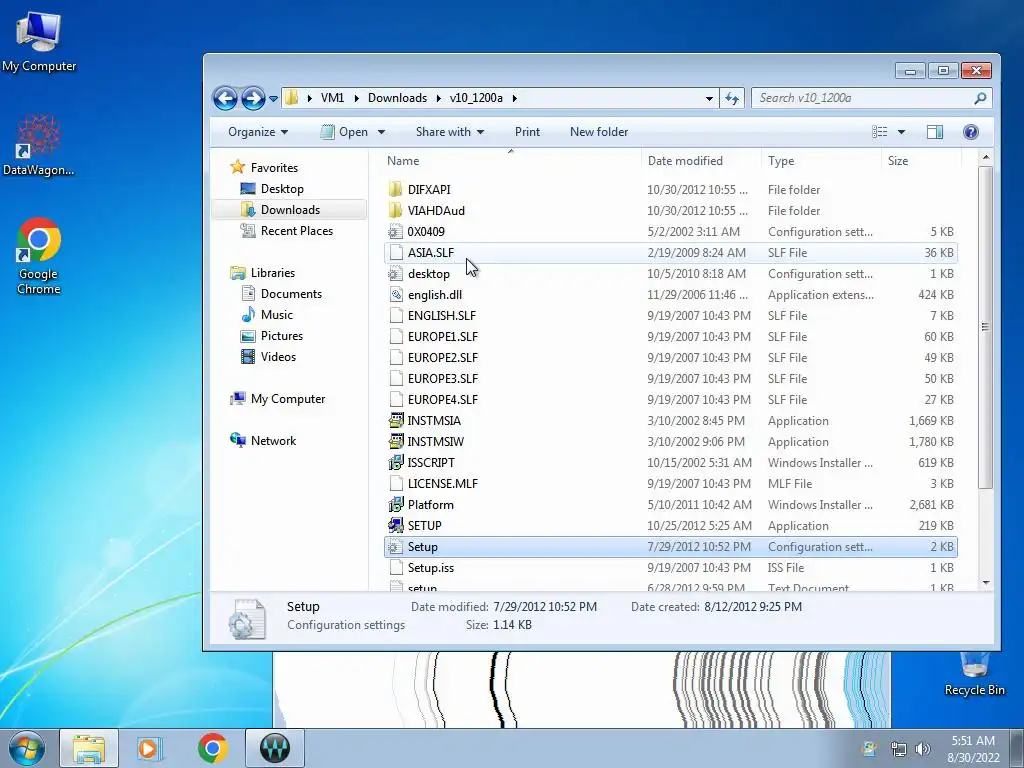Expand the arrow after v10_1200a breadcrumb

[x=515, y=98]
